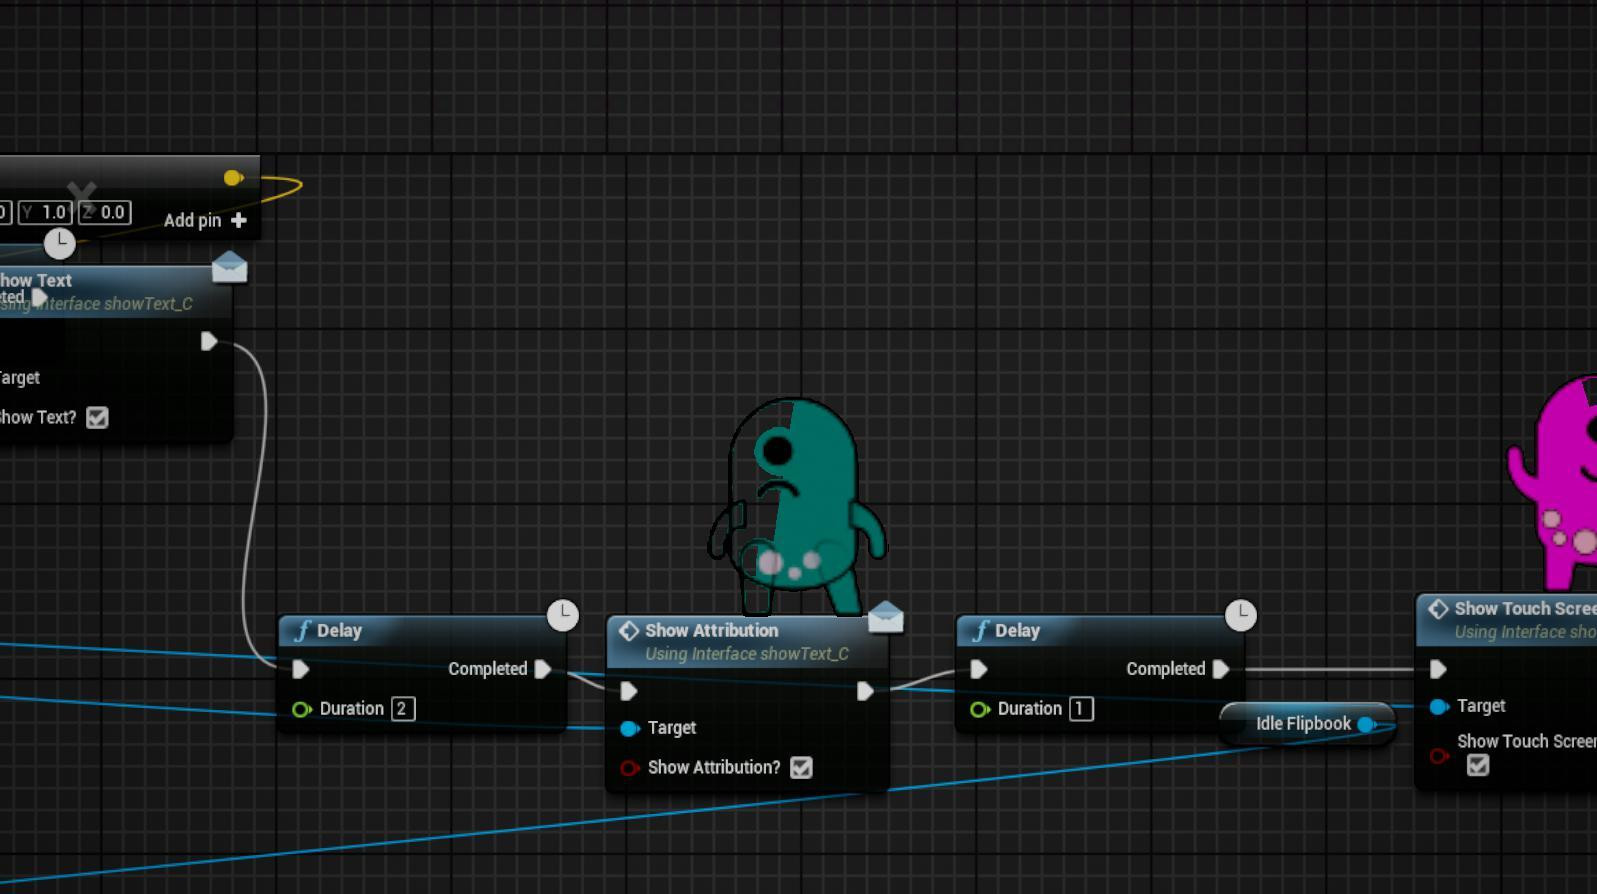The height and width of the screenshot is (894, 1597).
Task: Click the Show Touch Screen node title
Action: tap(1525, 608)
